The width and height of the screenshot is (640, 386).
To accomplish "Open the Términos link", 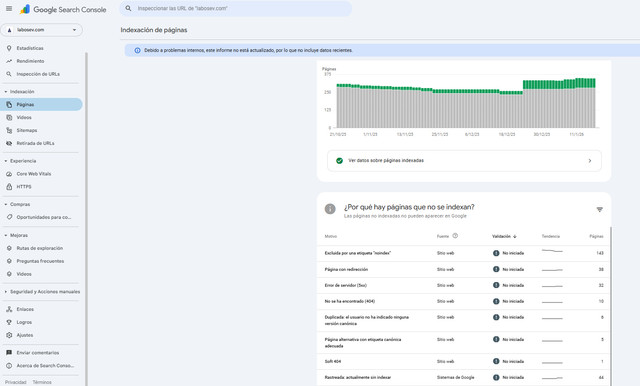I will click(x=42, y=382).
